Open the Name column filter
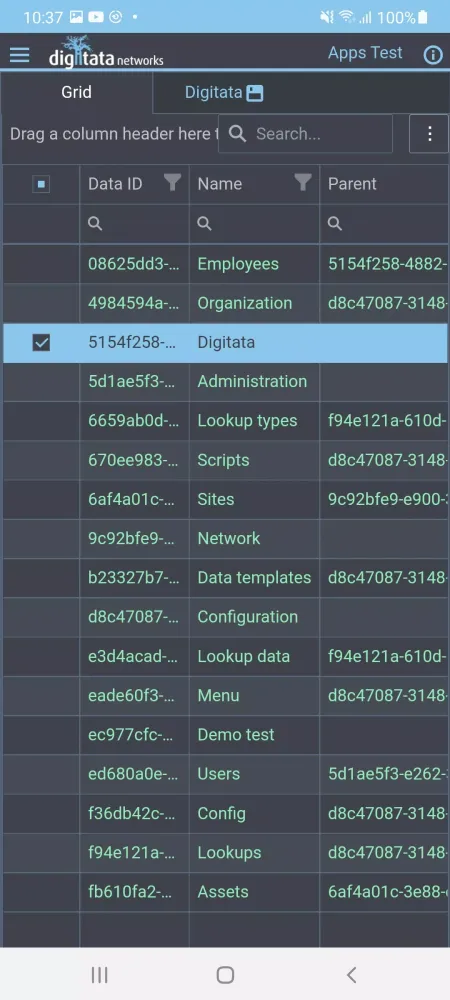 tap(303, 183)
